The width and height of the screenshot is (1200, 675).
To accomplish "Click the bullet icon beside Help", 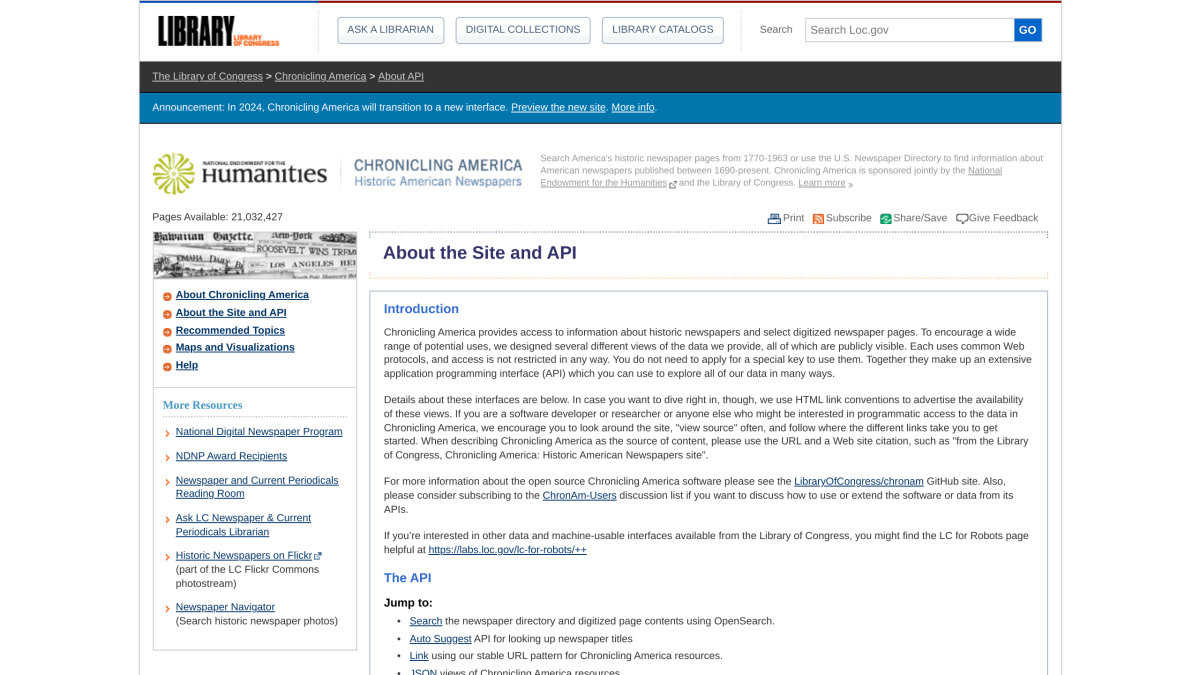I will (x=167, y=367).
